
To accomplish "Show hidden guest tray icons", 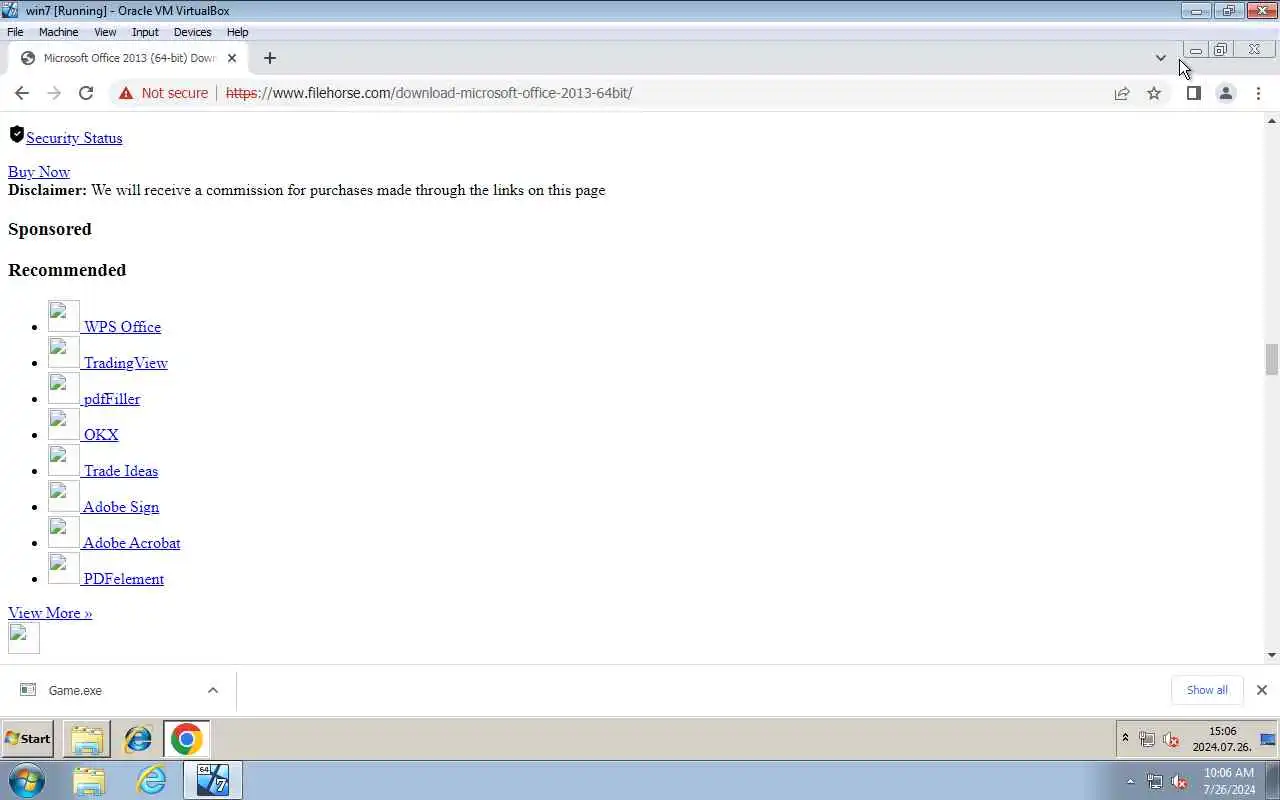I will 1125,739.
